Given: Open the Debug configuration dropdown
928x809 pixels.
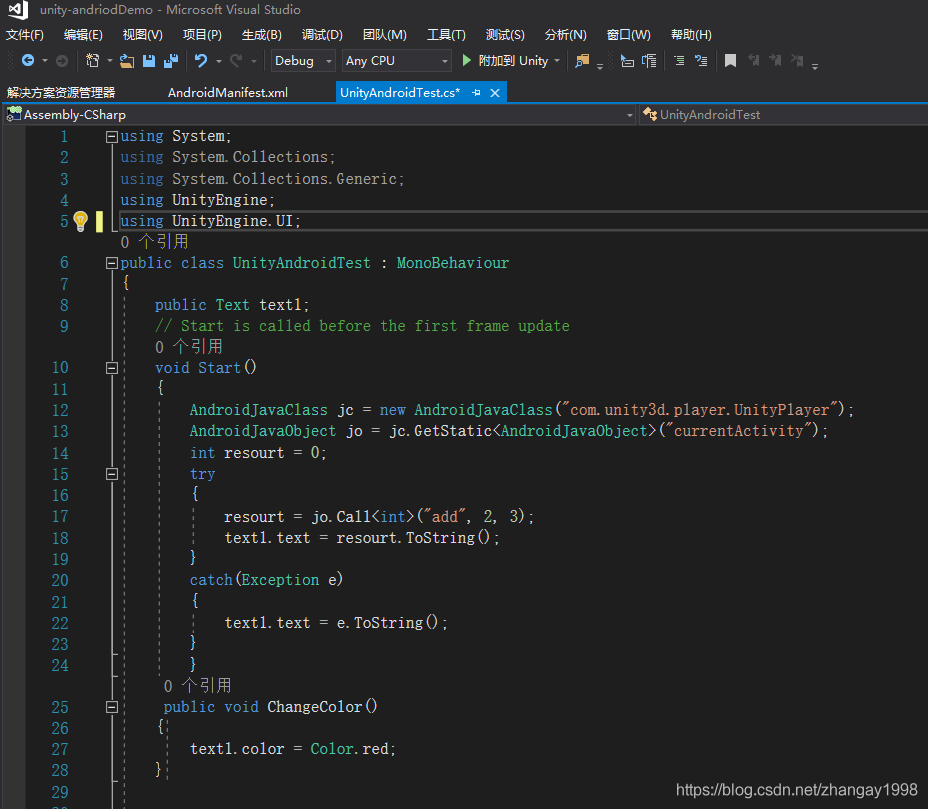Looking at the screenshot, I should tap(304, 61).
